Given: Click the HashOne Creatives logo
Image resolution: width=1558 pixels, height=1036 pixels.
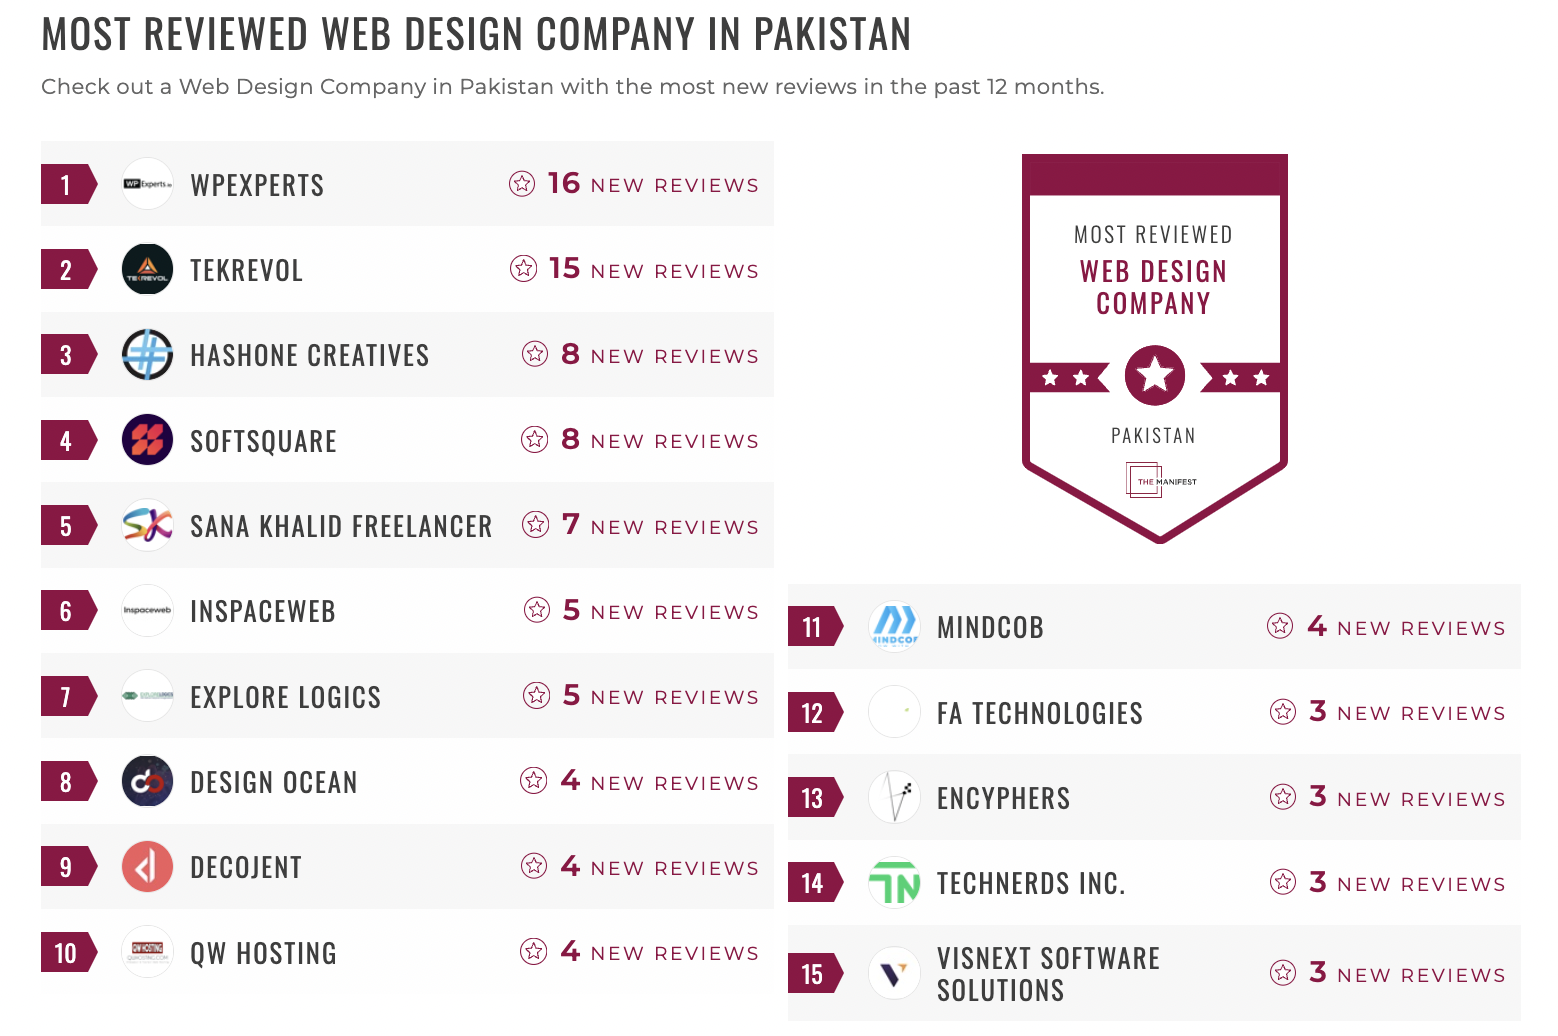Looking at the screenshot, I should 147,354.
